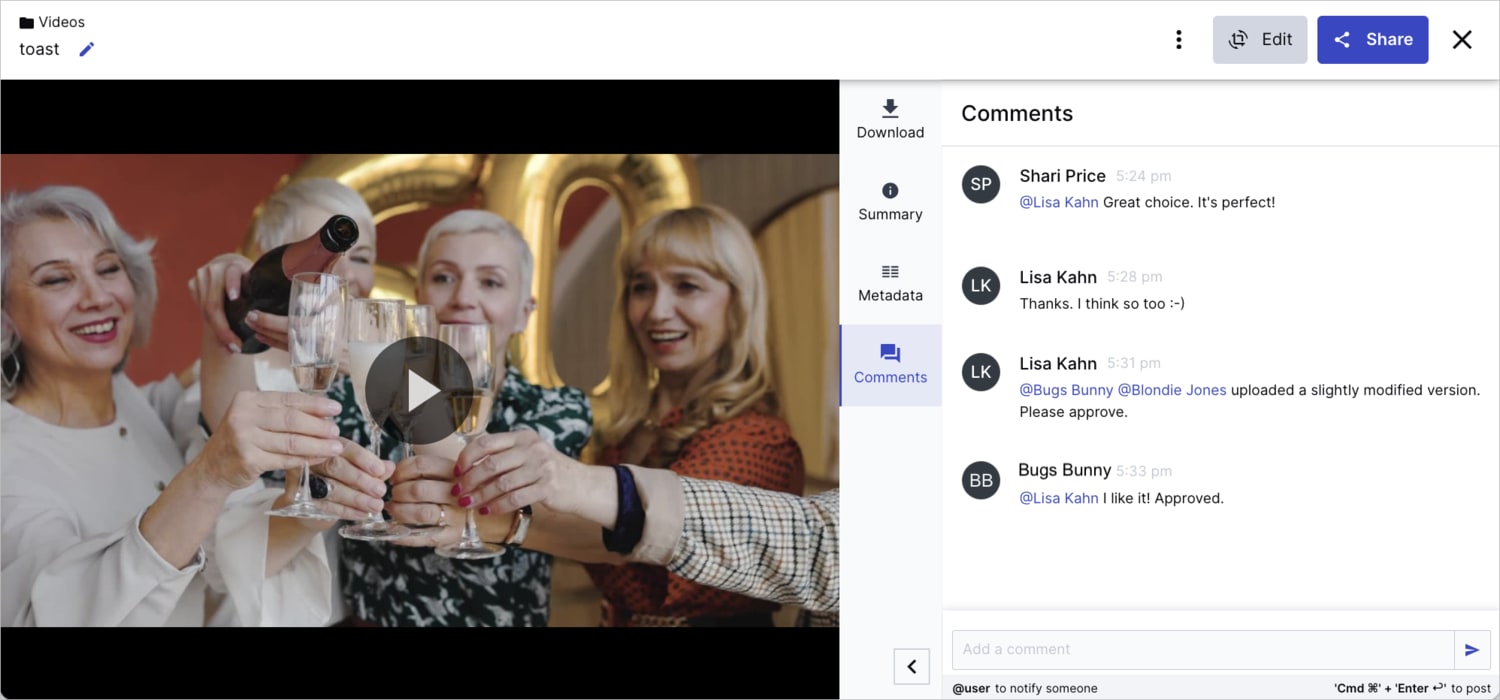Click Shari Price's SP avatar
The height and width of the screenshot is (700, 1500).
coord(981,184)
